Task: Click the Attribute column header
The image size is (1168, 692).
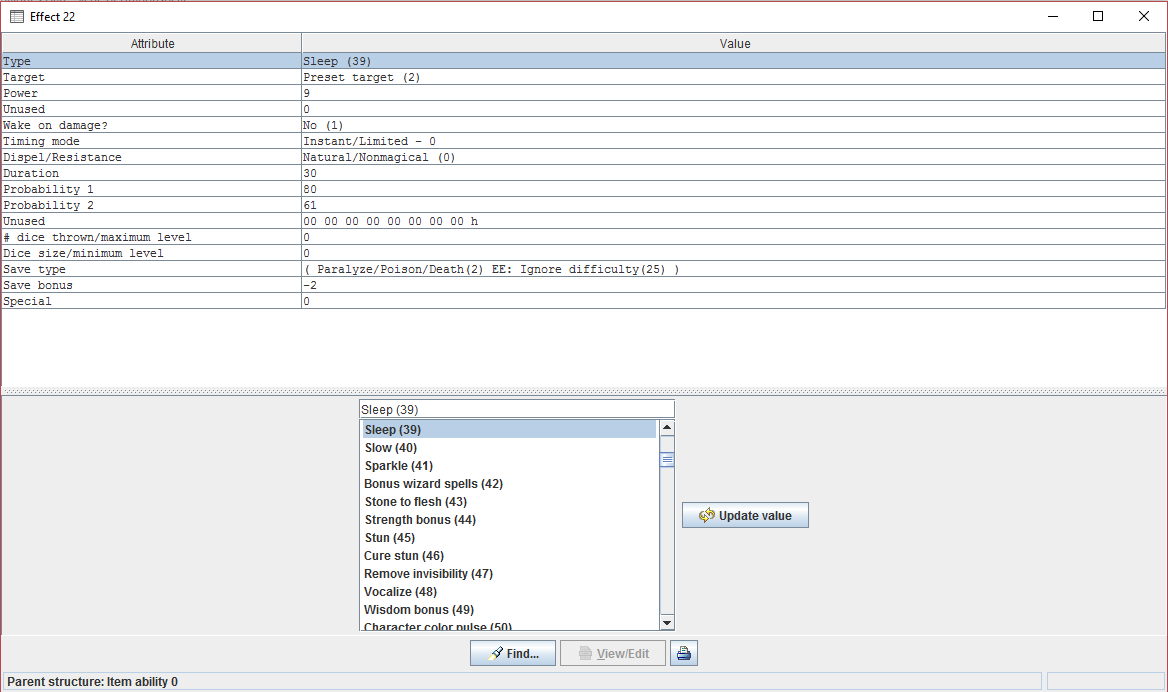Action: pos(152,43)
